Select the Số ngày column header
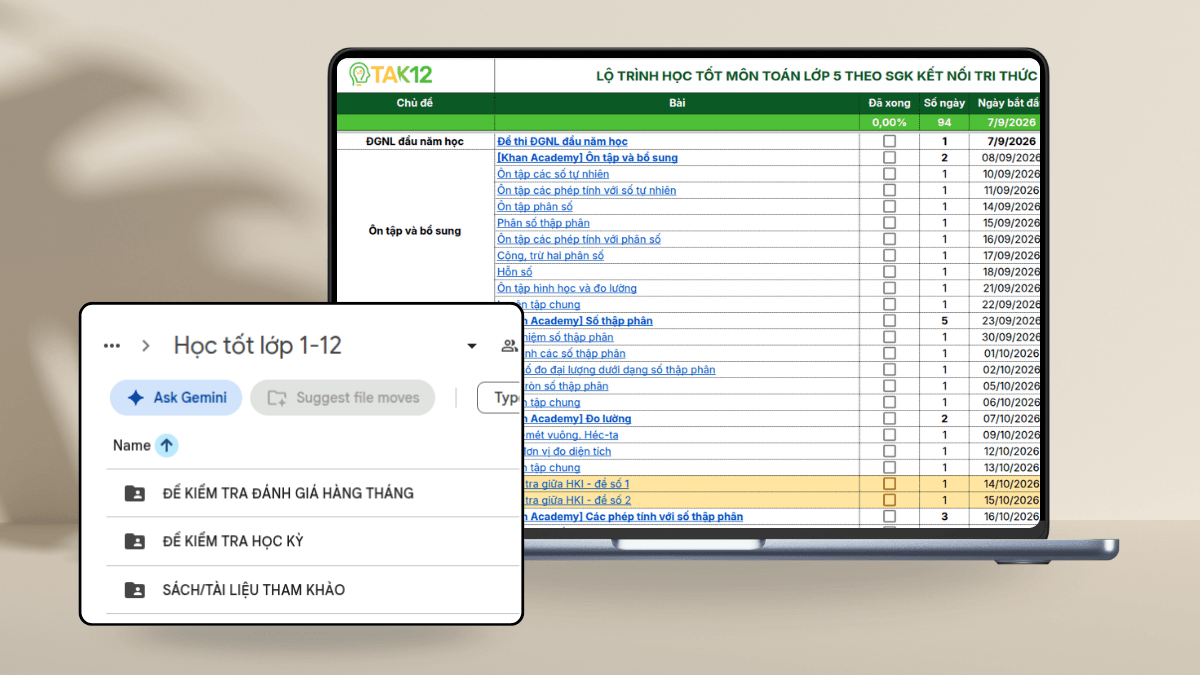The height and width of the screenshot is (675, 1200). (944, 103)
